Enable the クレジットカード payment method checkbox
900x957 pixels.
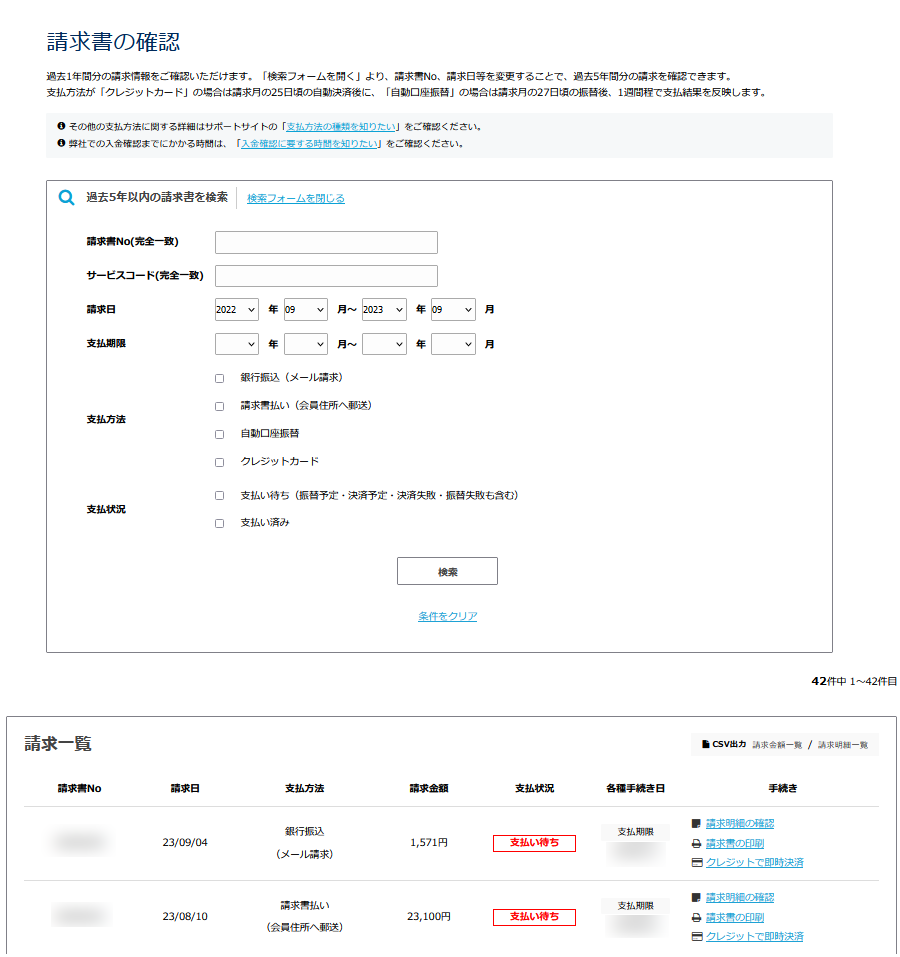219,462
